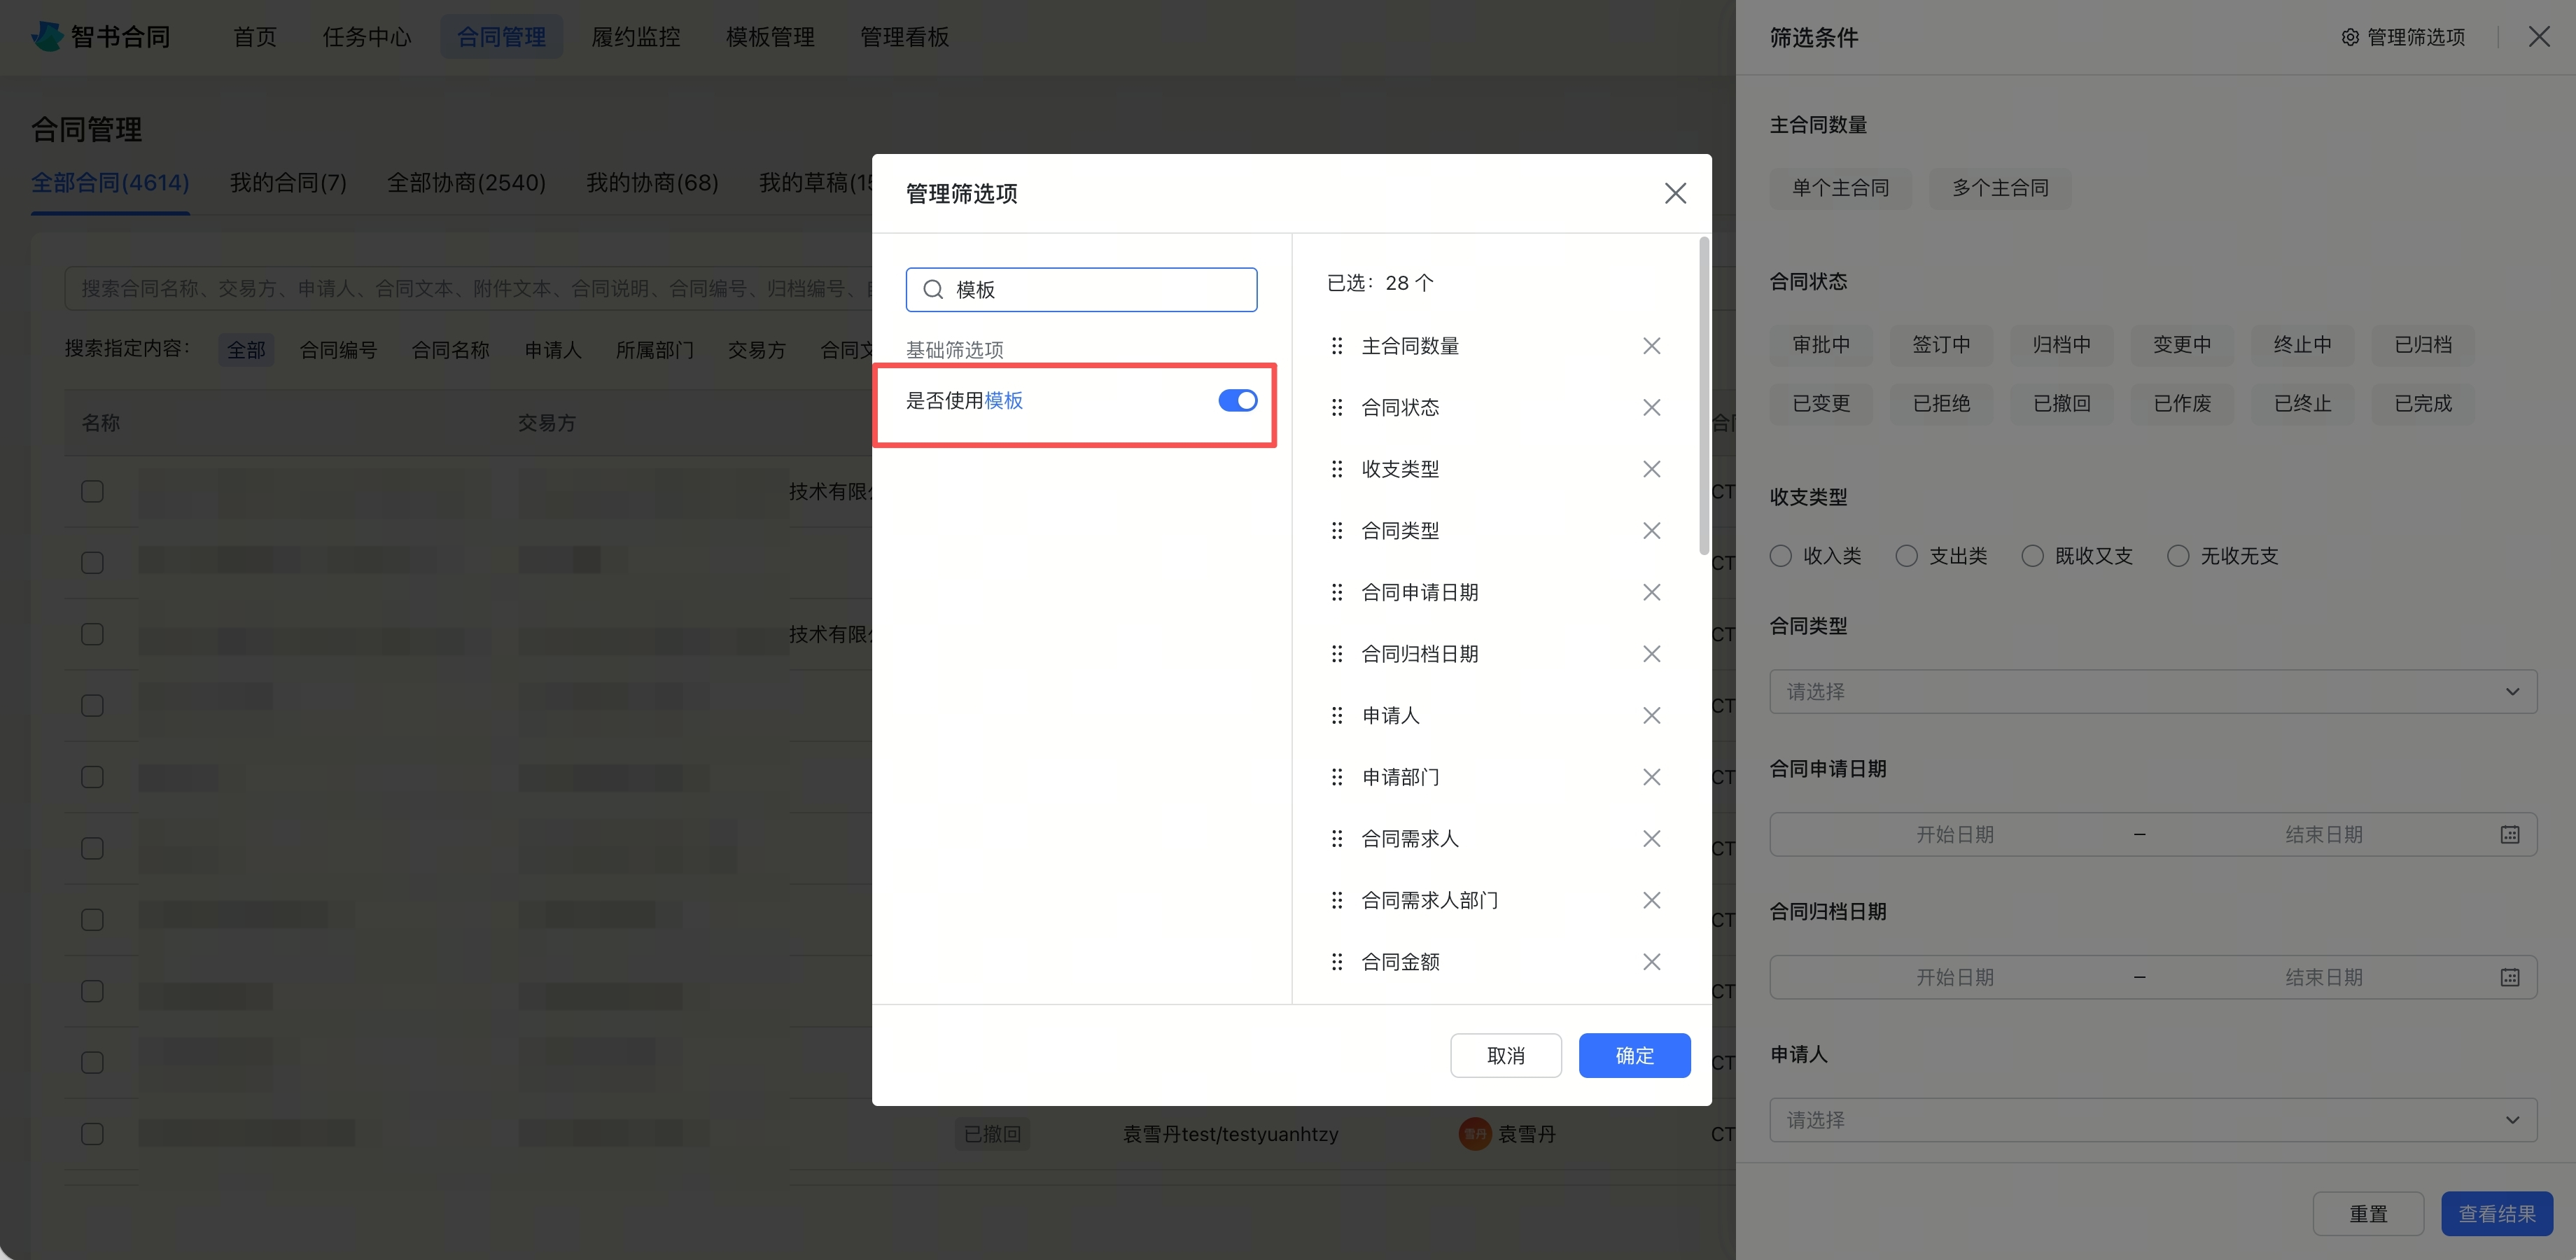Open 任务中心 in top navigation
This screenshot has width=2576, height=1260.
[367, 37]
